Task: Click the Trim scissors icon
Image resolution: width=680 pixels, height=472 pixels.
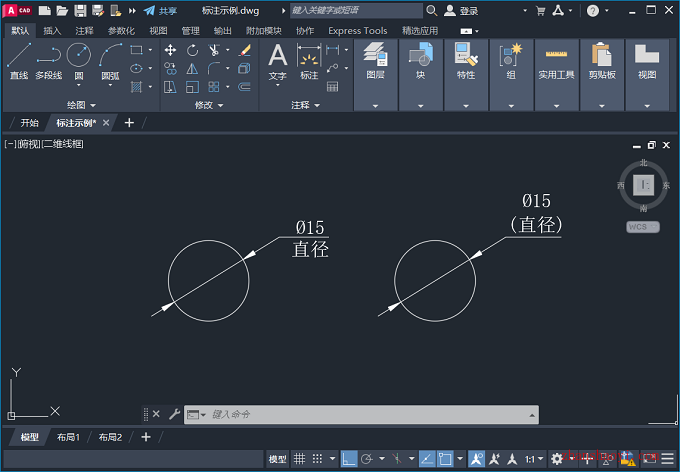Action: pos(214,50)
